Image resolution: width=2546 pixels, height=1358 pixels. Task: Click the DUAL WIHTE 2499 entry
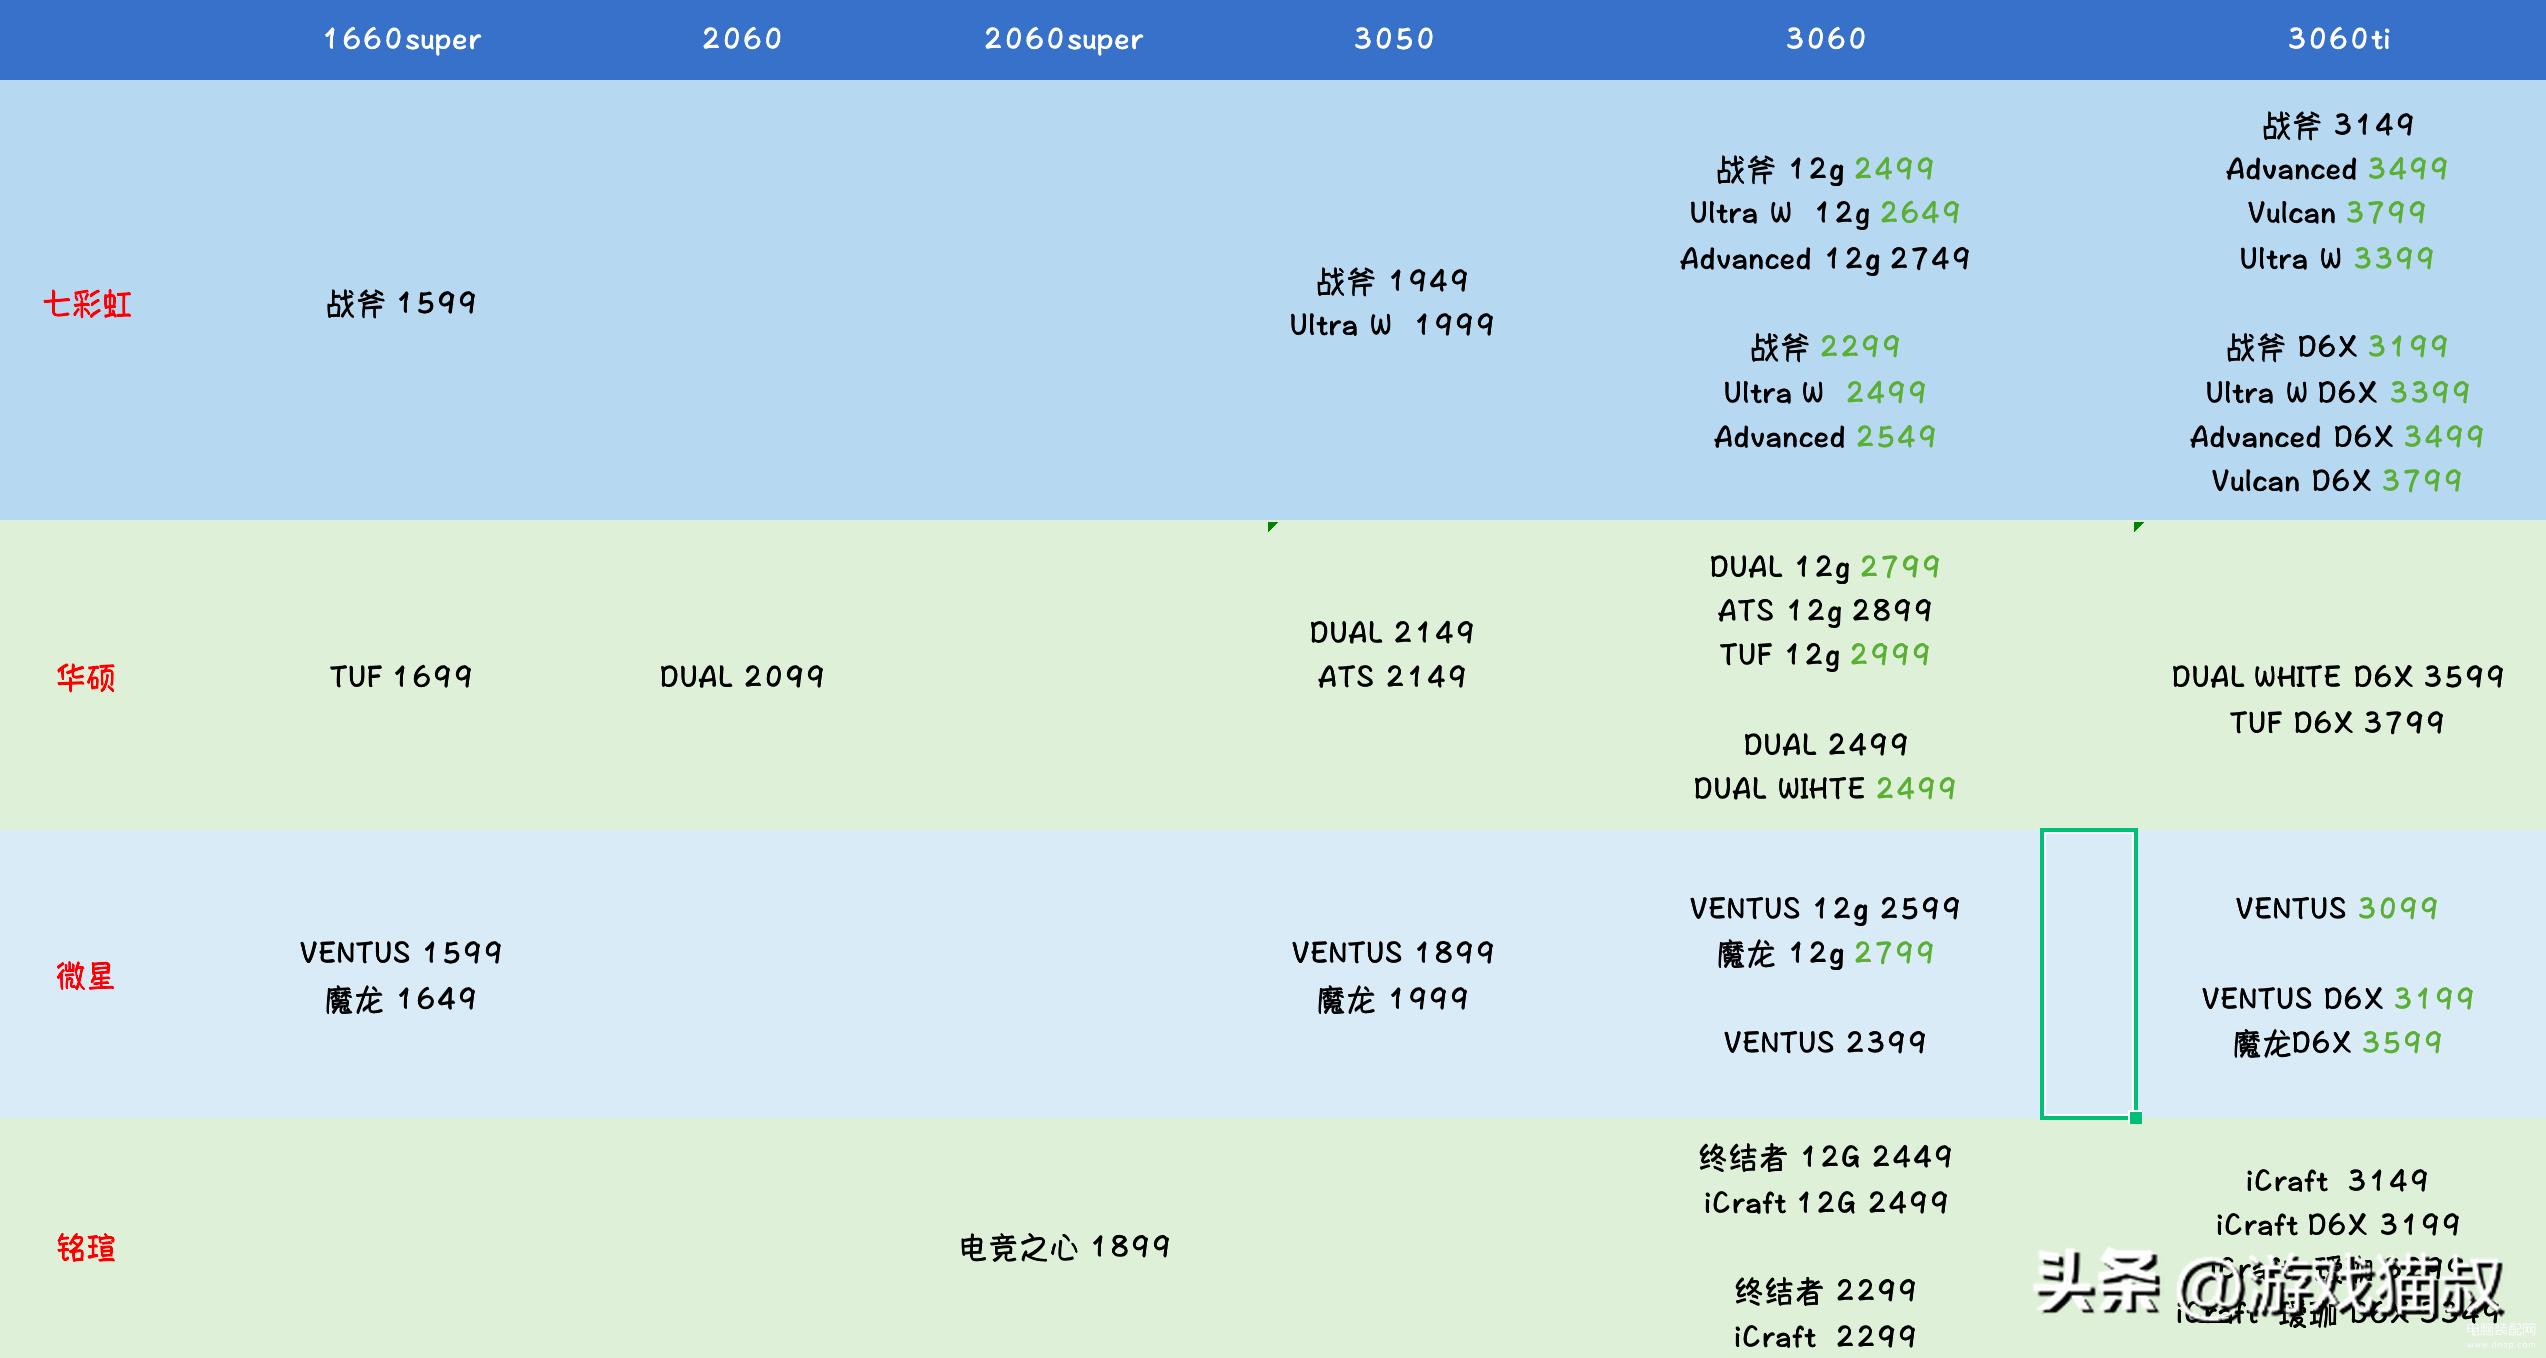point(1825,789)
